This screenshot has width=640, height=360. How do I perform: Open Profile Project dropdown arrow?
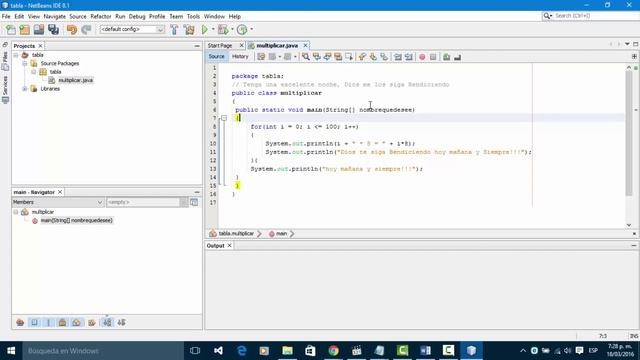(x=251, y=29)
